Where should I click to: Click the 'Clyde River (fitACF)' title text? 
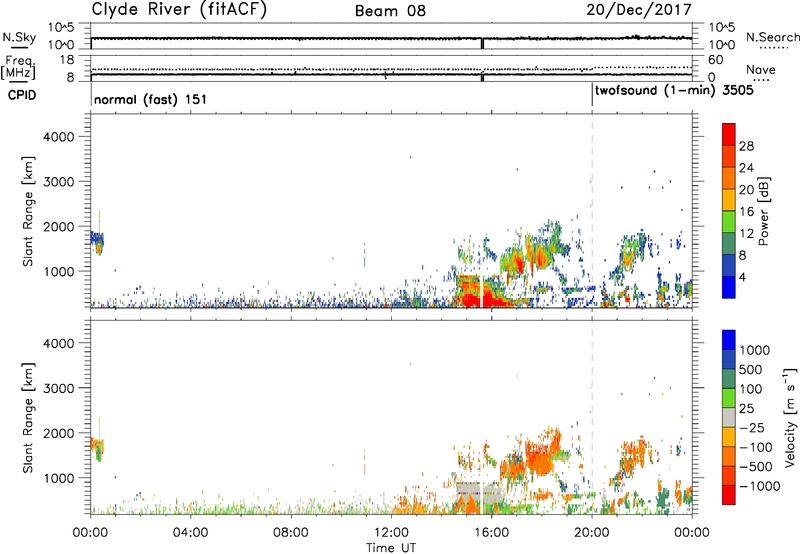(179, 9)
